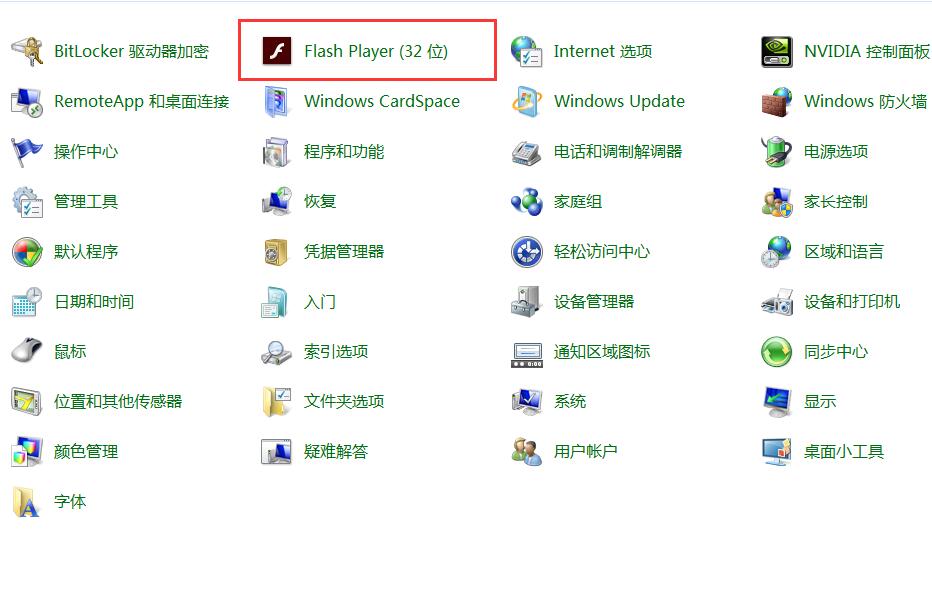Click the 同步中心 link text

836,352
